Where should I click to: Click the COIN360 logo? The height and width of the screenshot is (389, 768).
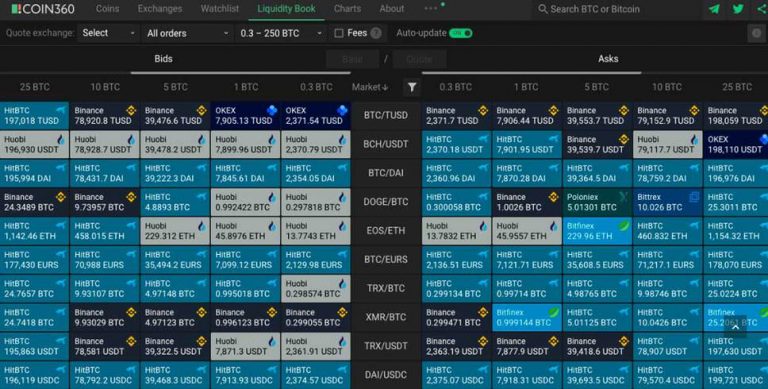pyautogui.click(x=43, y=9)
